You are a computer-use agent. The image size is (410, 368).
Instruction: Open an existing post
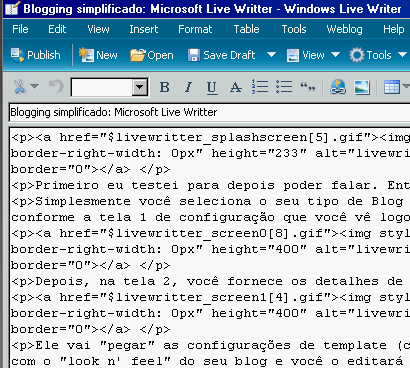tap(152, 55)
